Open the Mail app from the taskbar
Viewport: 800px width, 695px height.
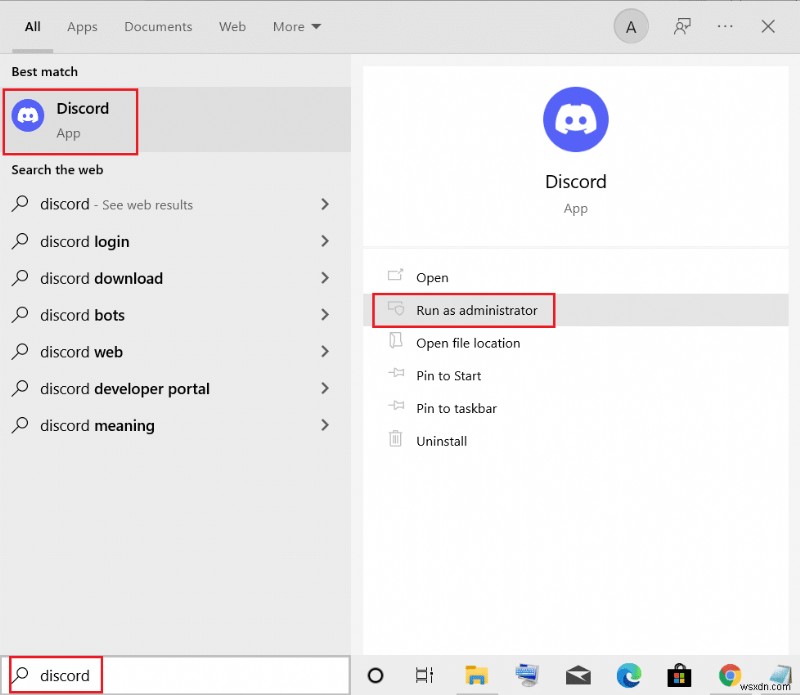(577, 675)
